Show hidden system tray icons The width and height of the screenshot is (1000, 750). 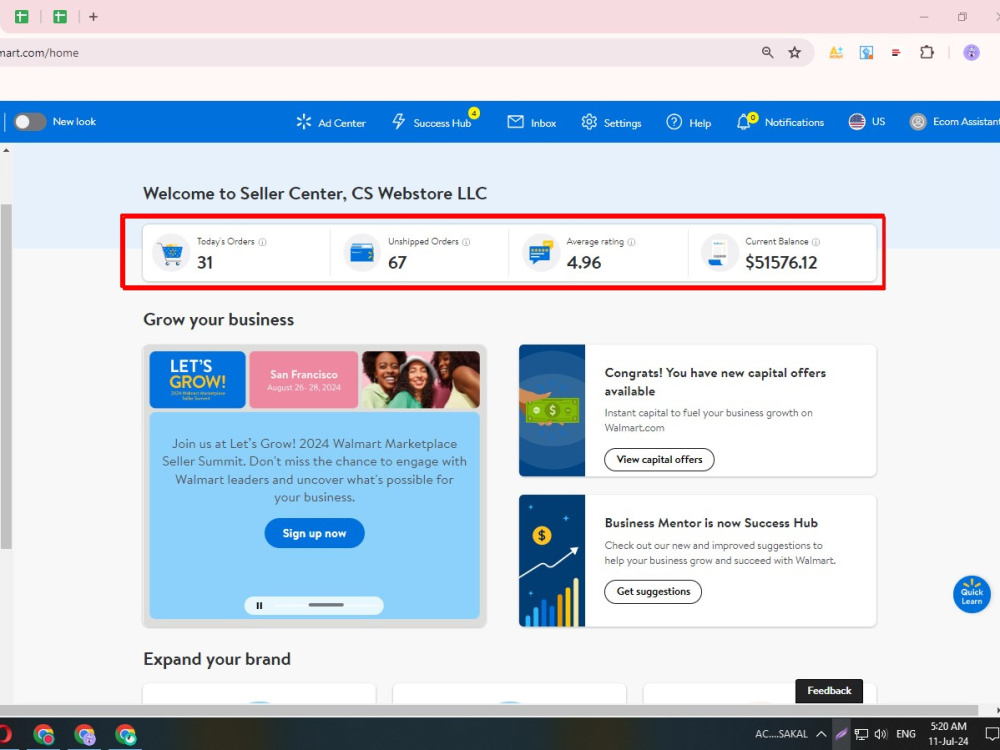(821, 734)
